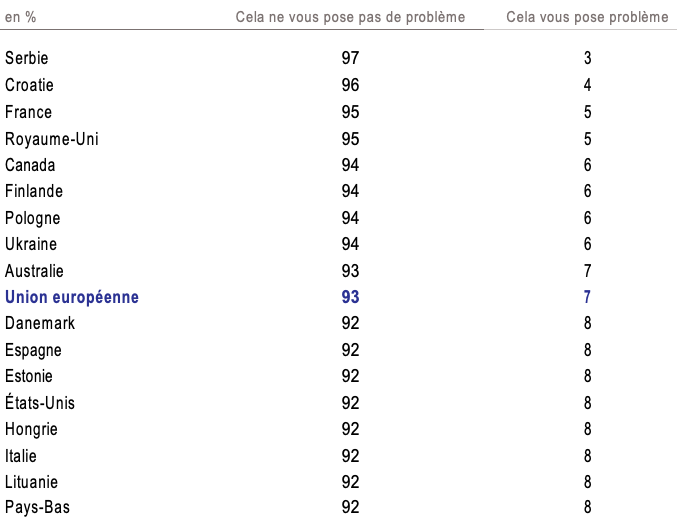Click the blue value 7 for Union européenne
Image resolution: width=677 pixels, height=520 pixels.
[588, 297]
